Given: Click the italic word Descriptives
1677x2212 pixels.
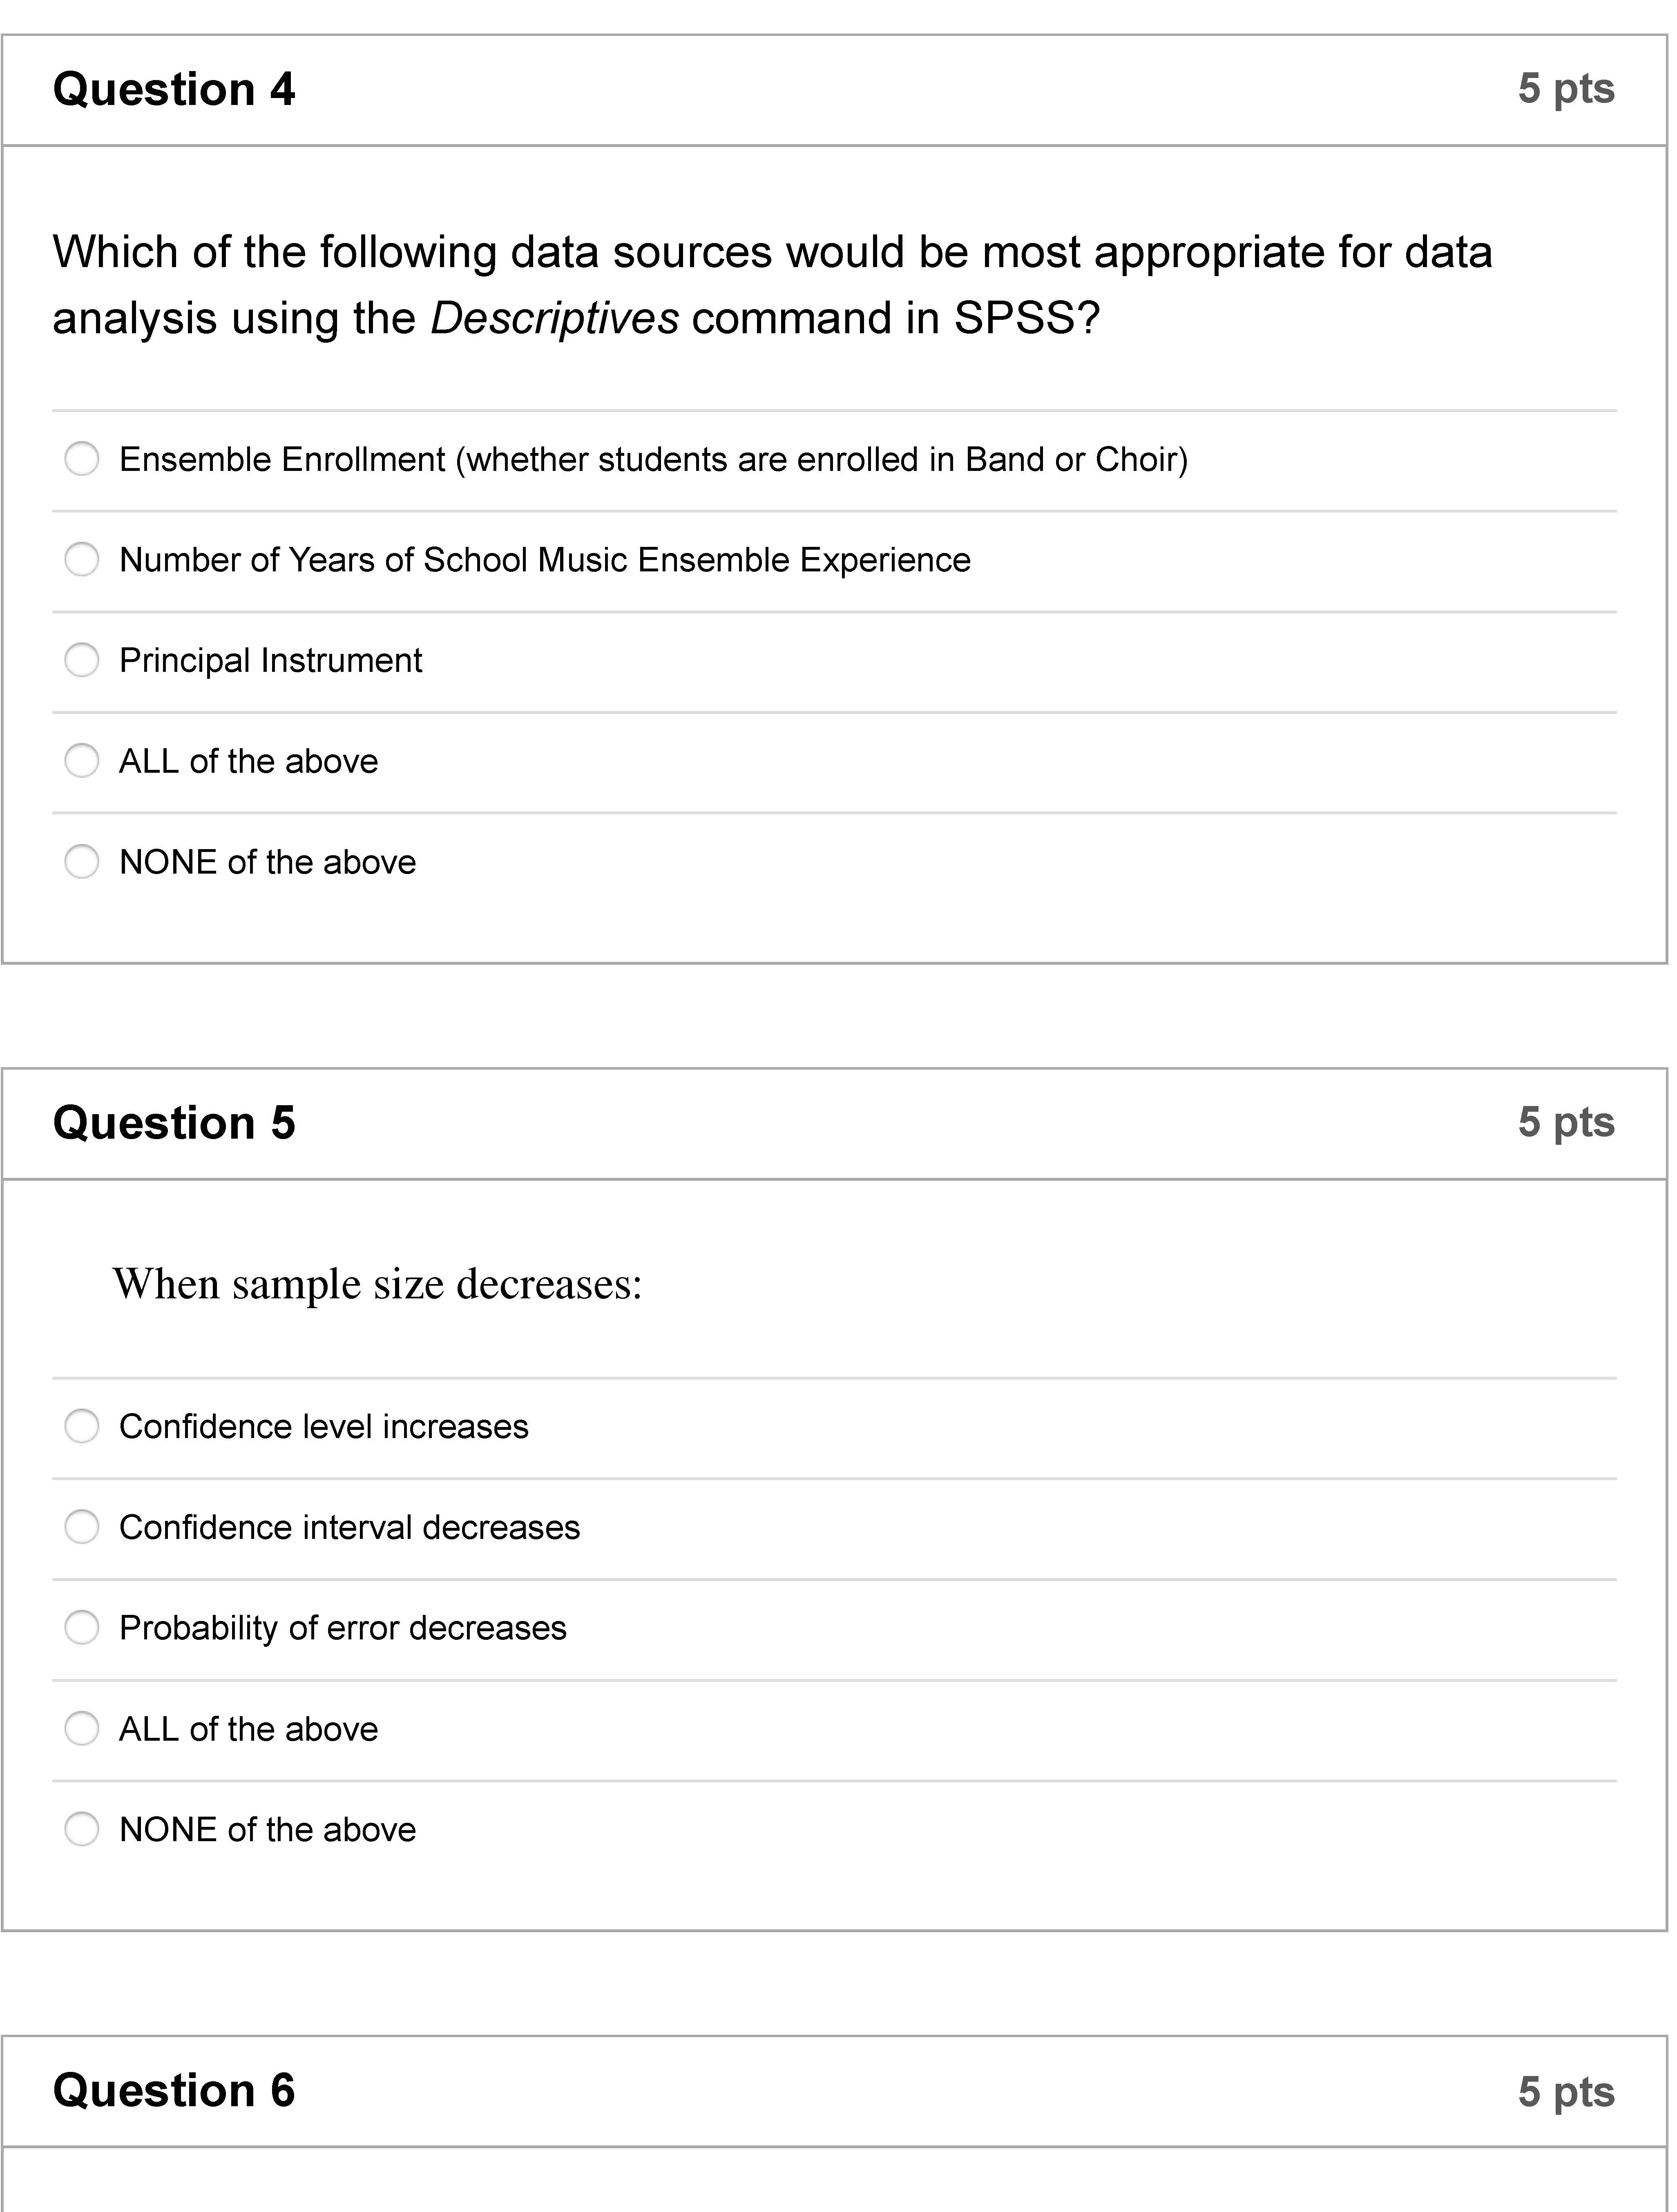Looking at the screenshot, I should tap(555, 319).
